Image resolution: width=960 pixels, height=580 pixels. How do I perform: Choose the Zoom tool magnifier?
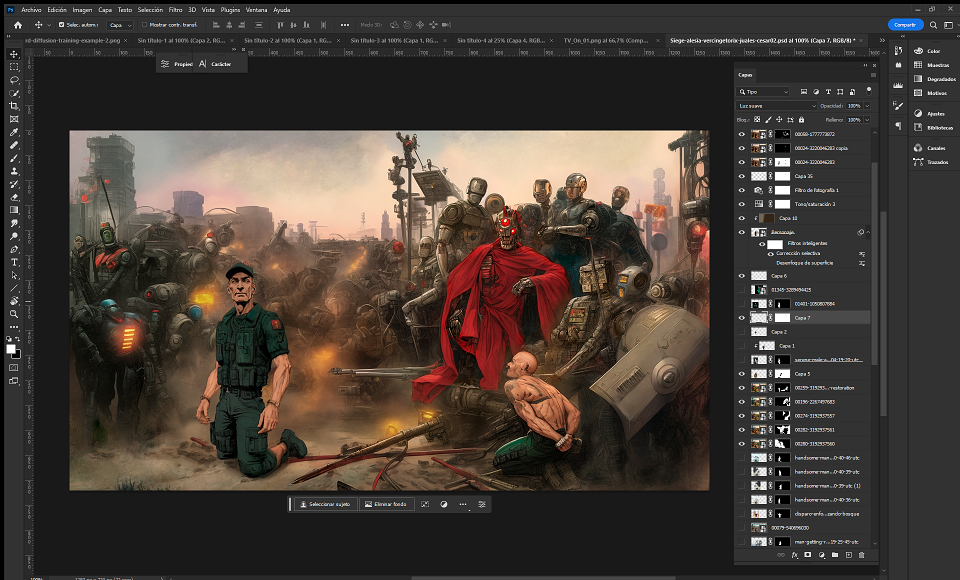(x=14, y=314)
